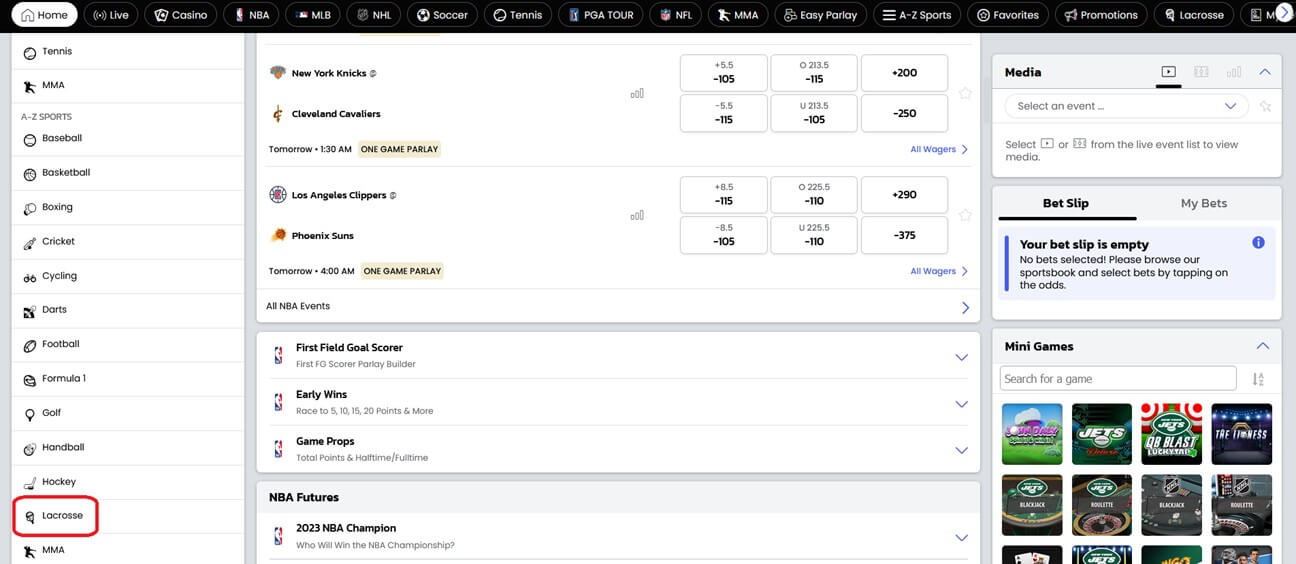Bet Suns moneyline -375
Viewport: 1296px width, 564px height.
tap(904, 235)
